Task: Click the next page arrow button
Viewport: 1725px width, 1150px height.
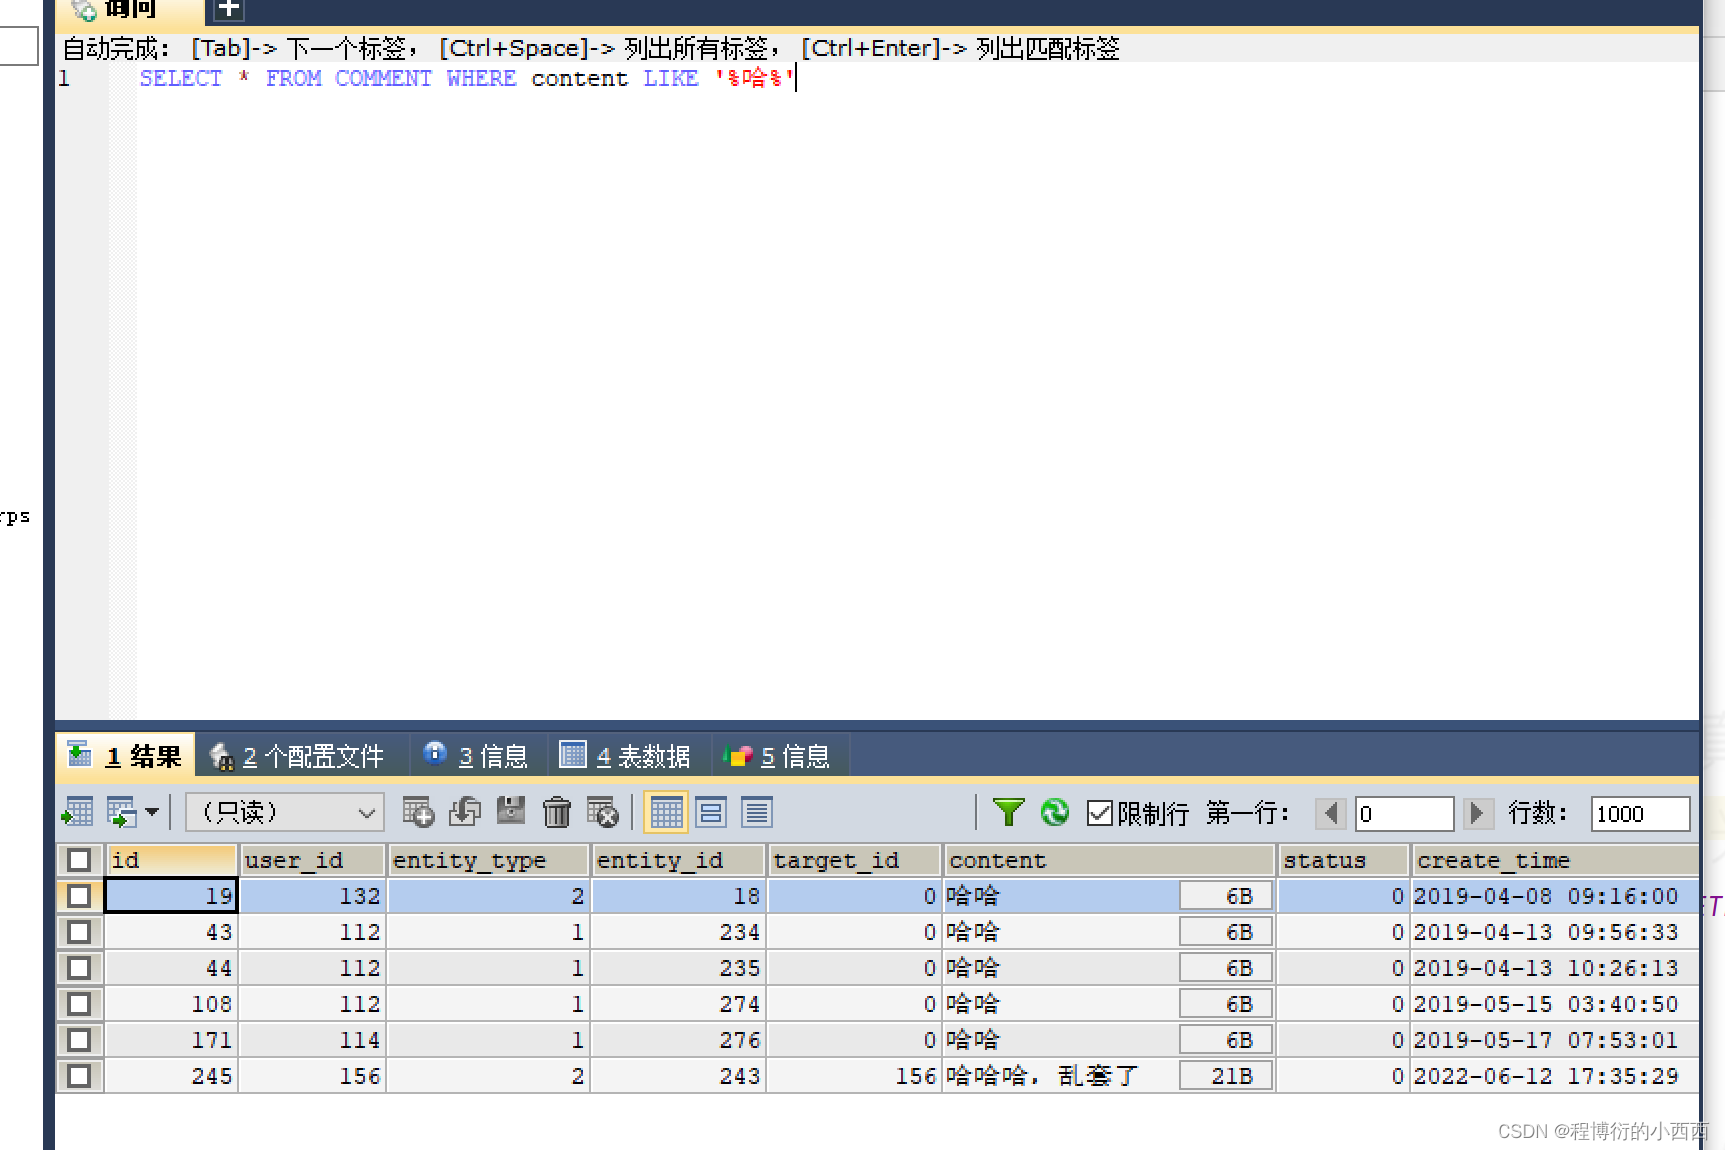Action: 1478,813
